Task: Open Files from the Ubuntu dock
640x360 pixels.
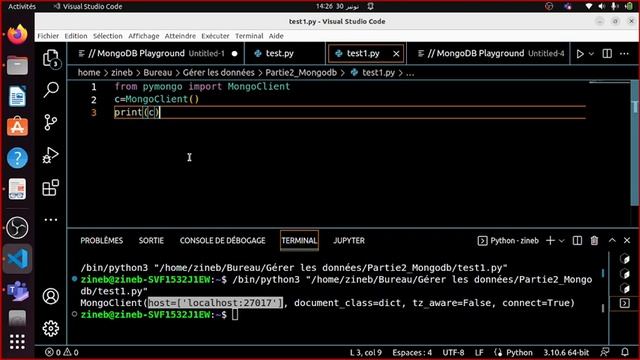Action: (x=17, y=65)
